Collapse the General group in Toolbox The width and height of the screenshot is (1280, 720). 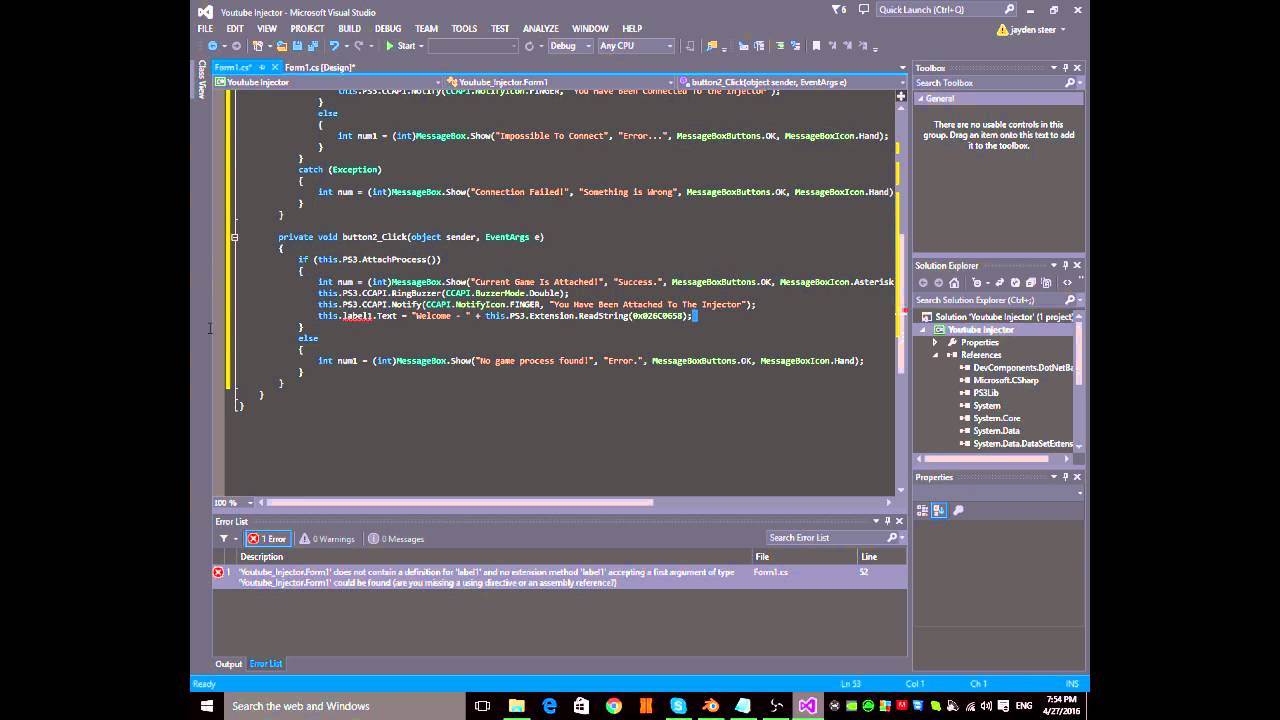(x=920, y=99)
